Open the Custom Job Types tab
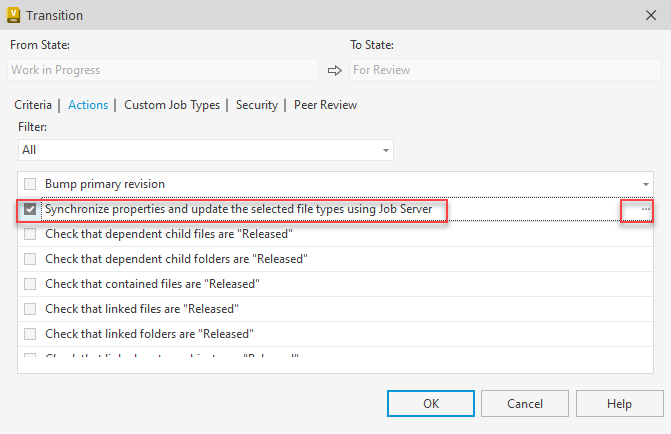Viewport: 671px width, 434px height. (172, 105)
